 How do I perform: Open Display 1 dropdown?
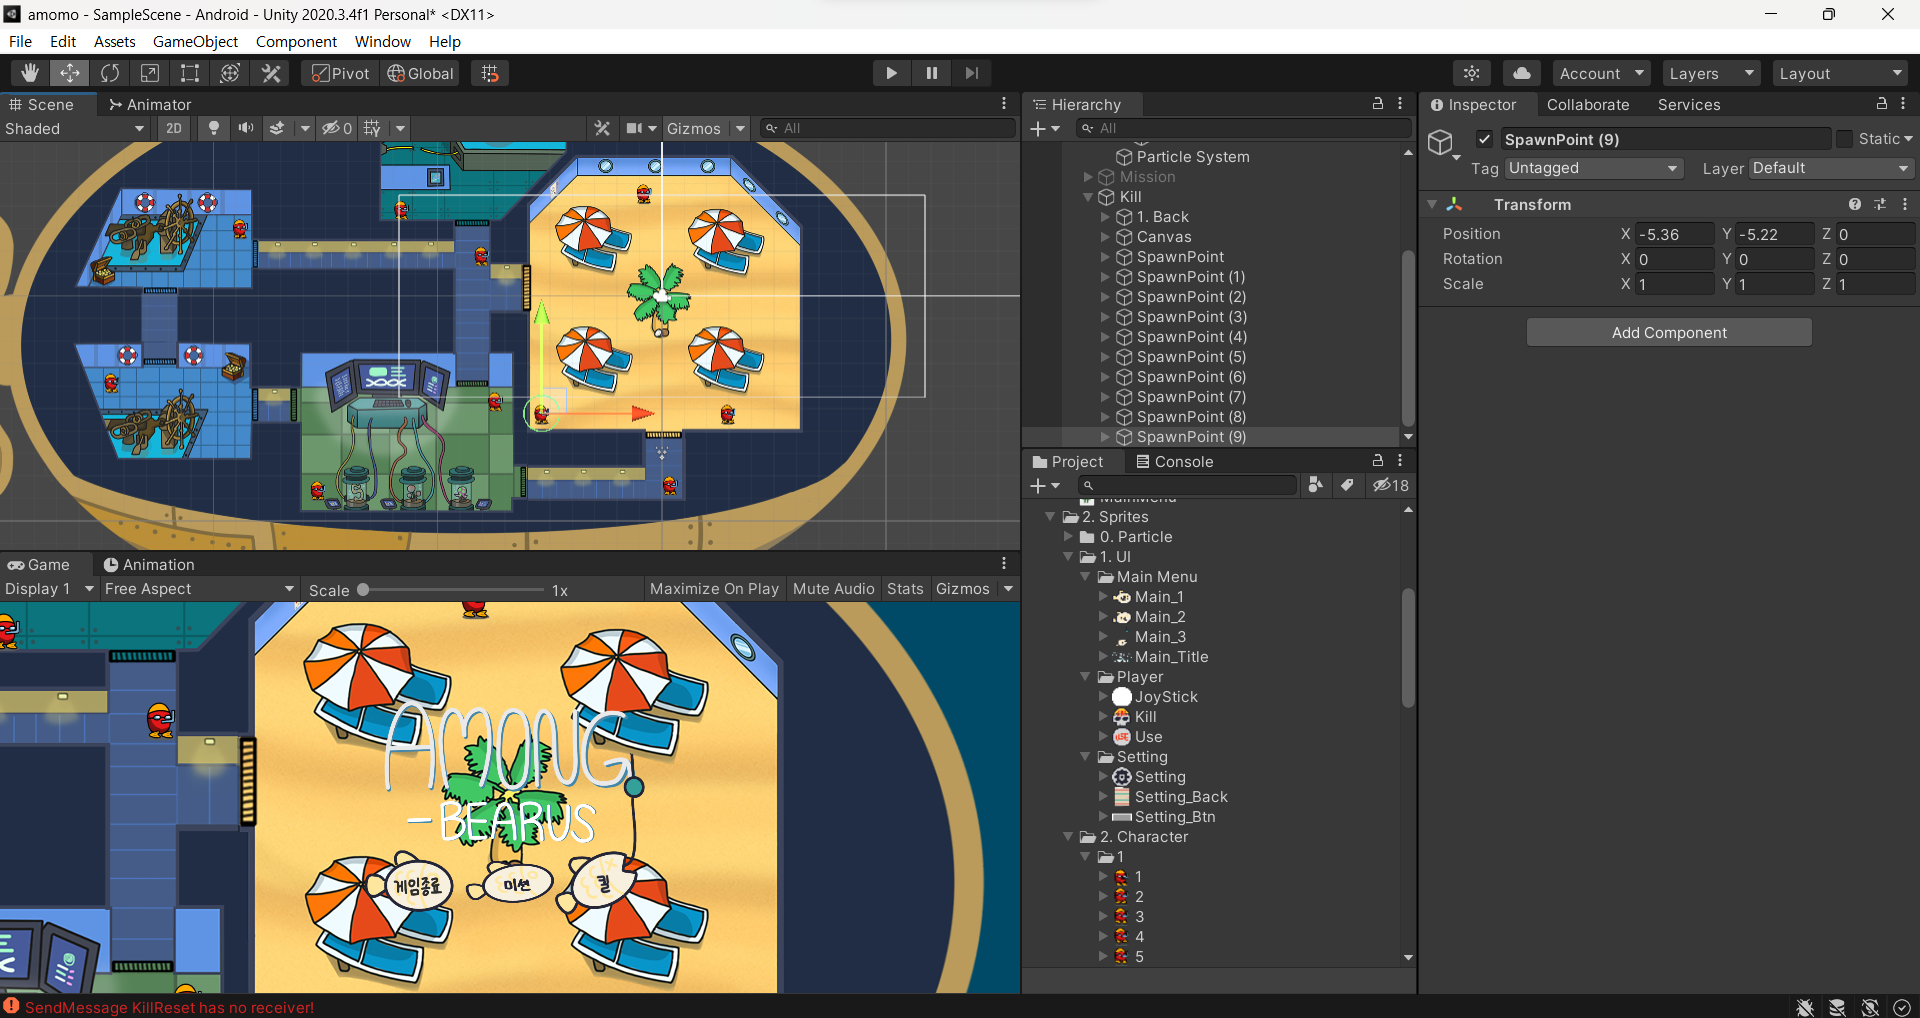coord(49,589)
